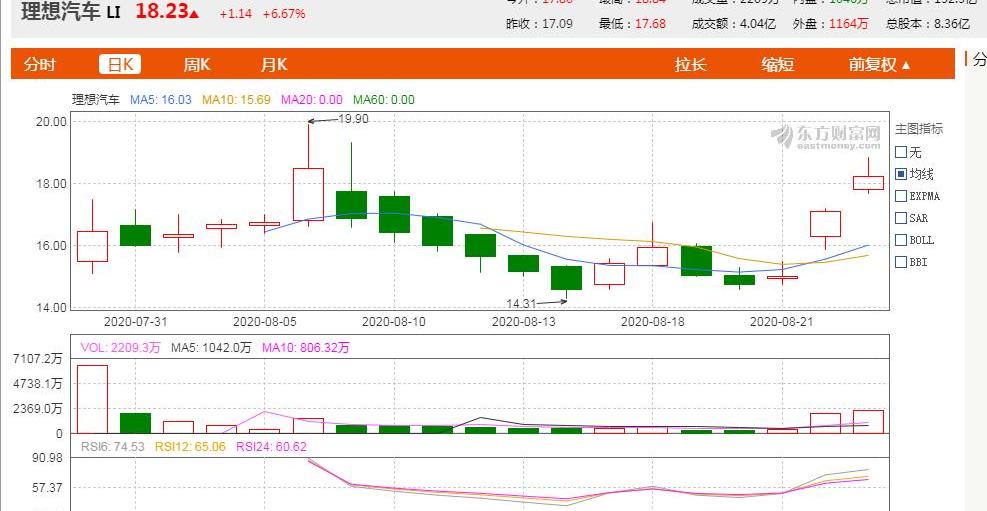Image resolution: width=987 pixels, height=511 pixels.
Task: Click the 2020-08-05 date axis label
Action: tap(264, 321)
